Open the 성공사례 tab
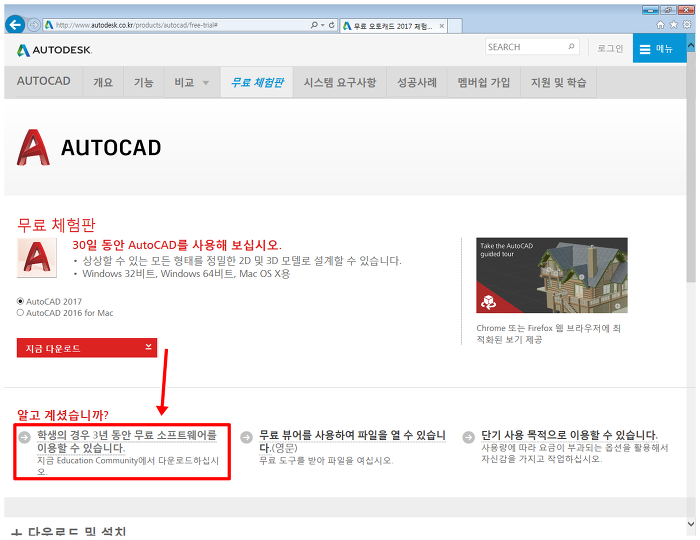700x540 pixels. [x=417, y=83]
